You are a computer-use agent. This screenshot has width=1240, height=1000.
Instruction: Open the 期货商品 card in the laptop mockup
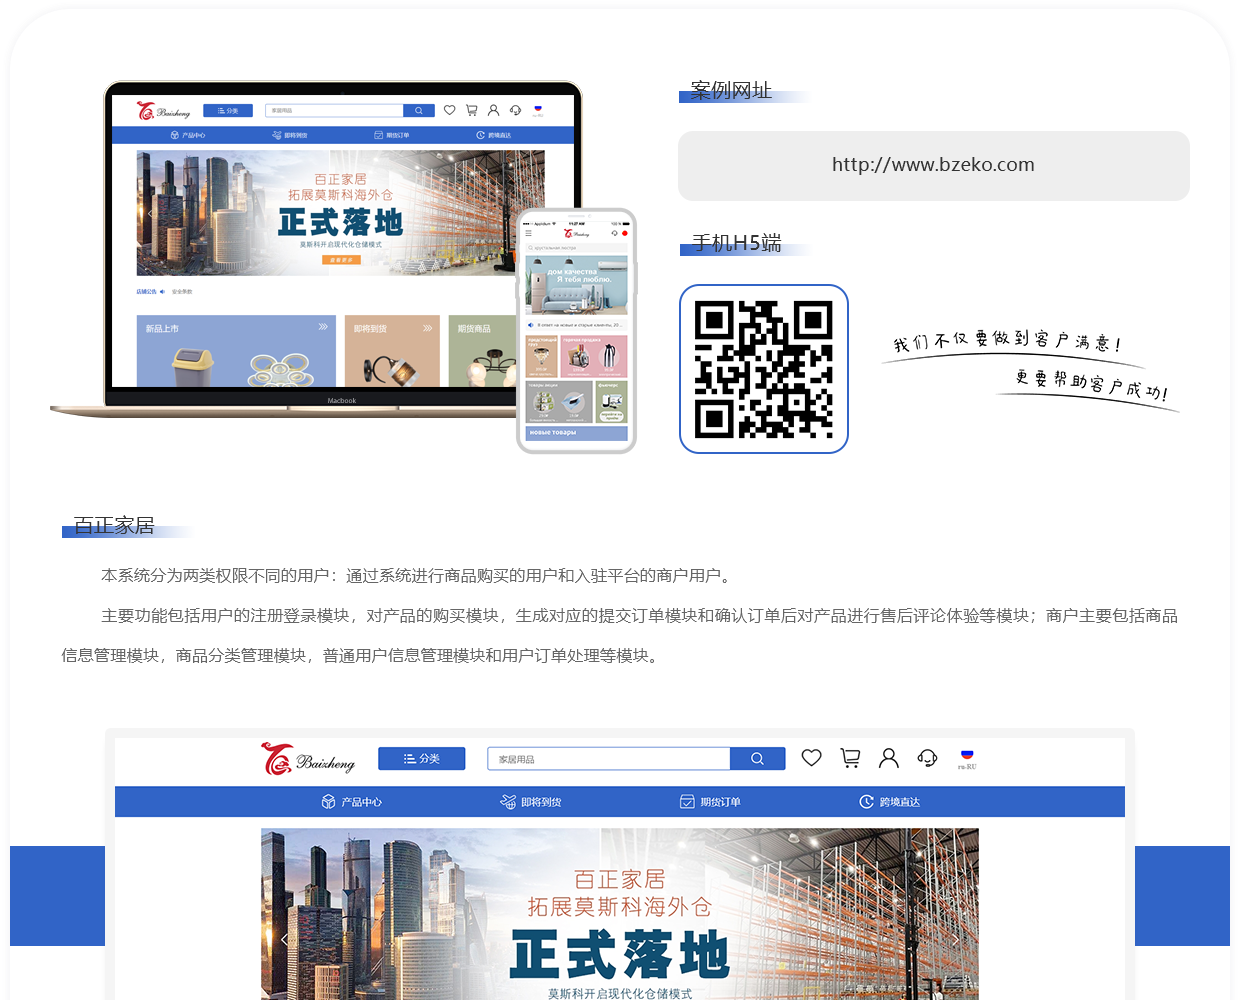click(483, 351)
